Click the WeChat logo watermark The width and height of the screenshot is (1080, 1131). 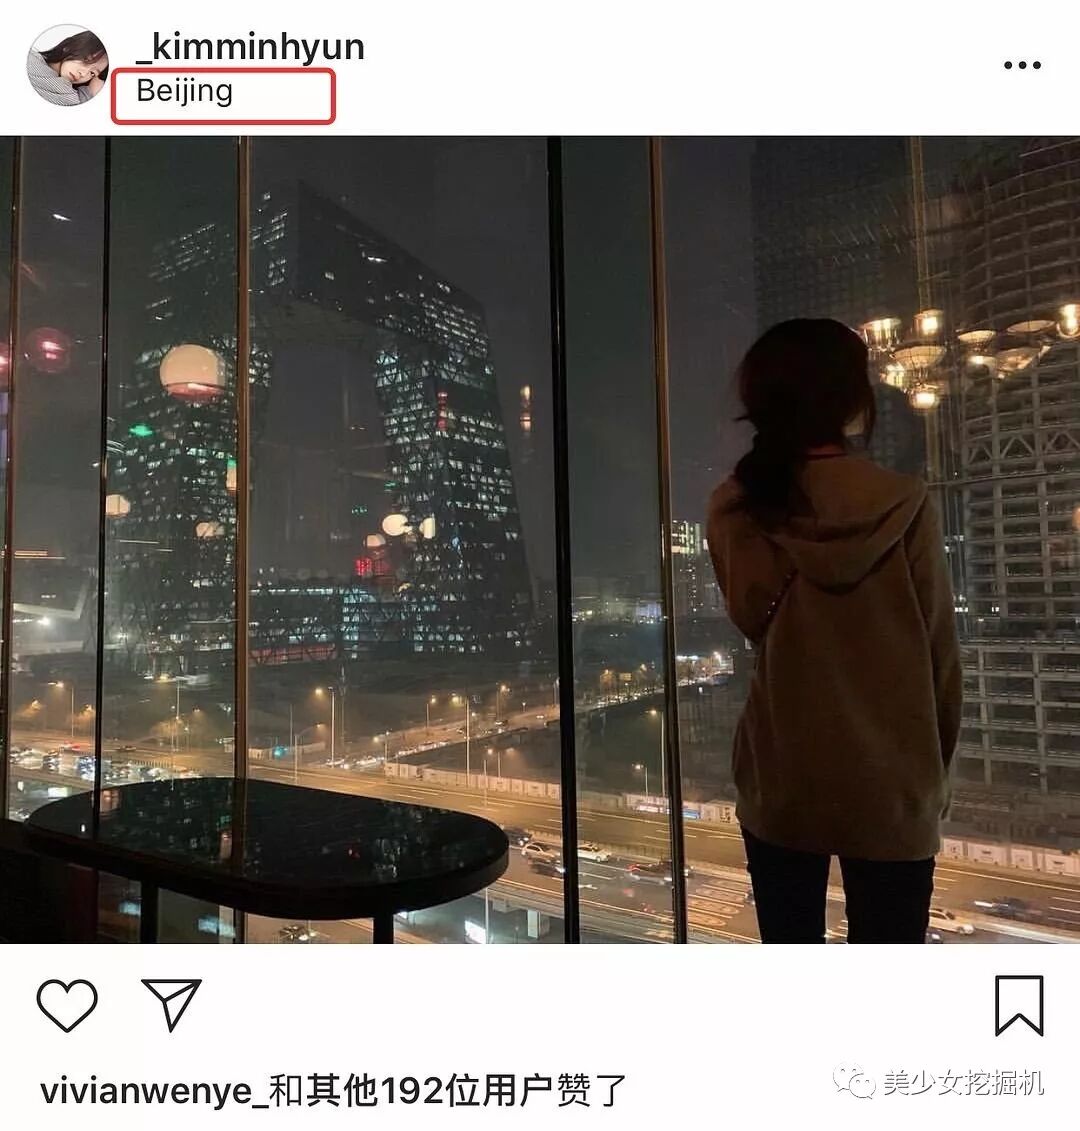tap(853, 1082)
